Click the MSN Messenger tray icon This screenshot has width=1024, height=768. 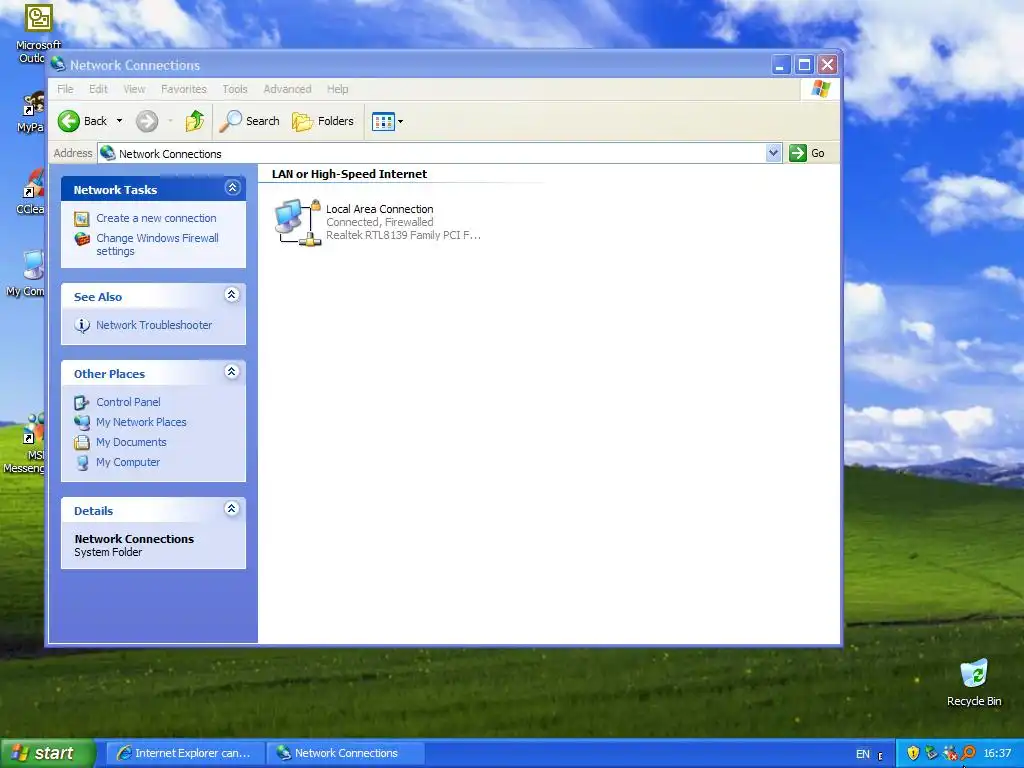[950, 753]
